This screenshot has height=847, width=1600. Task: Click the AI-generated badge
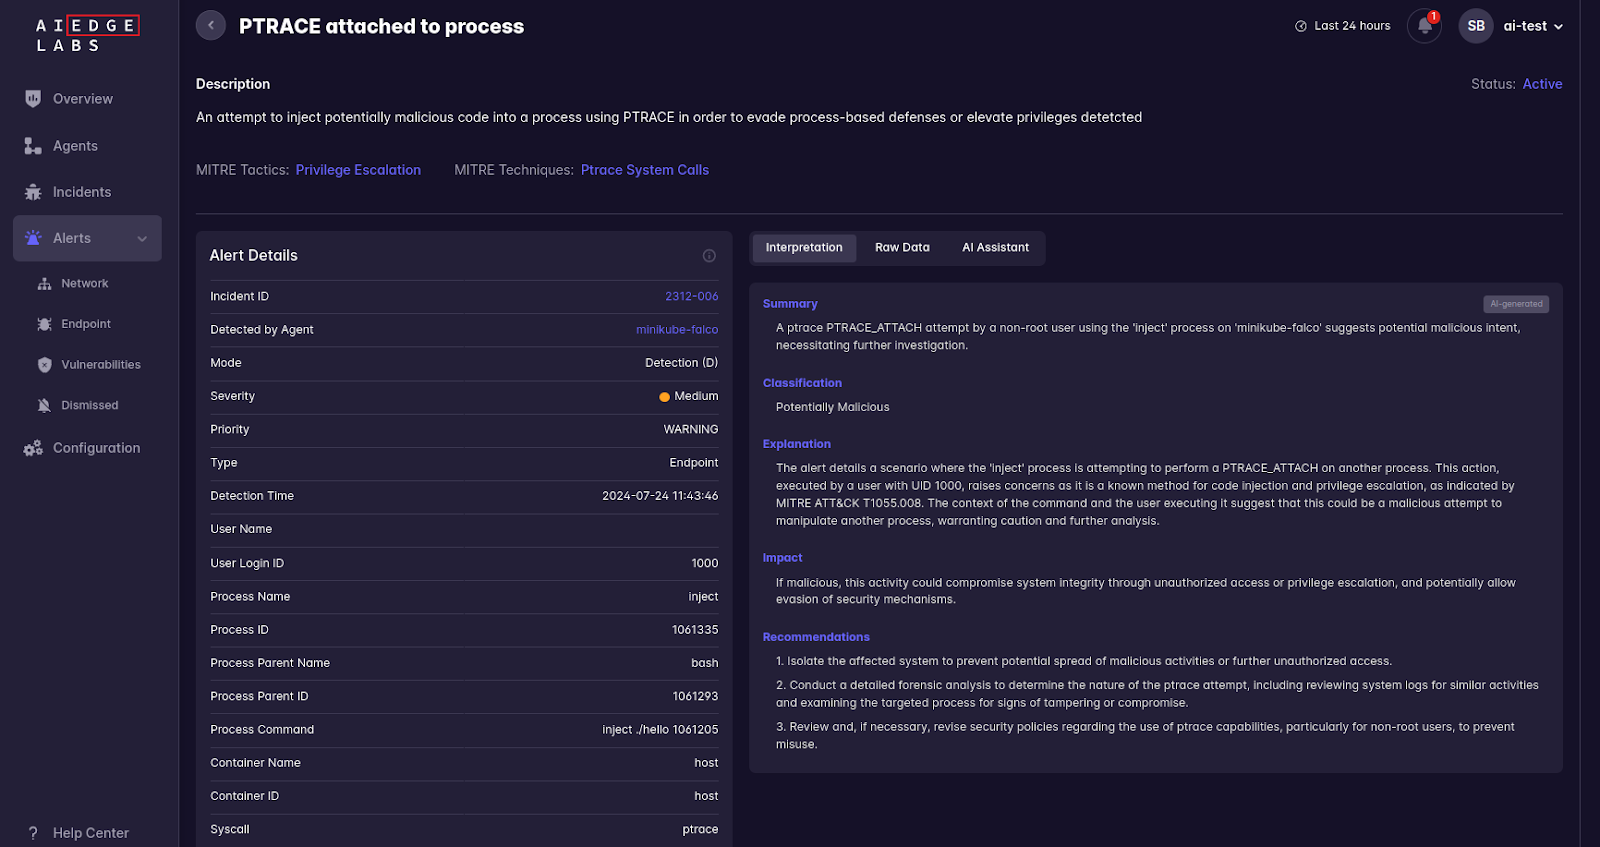1516,304
